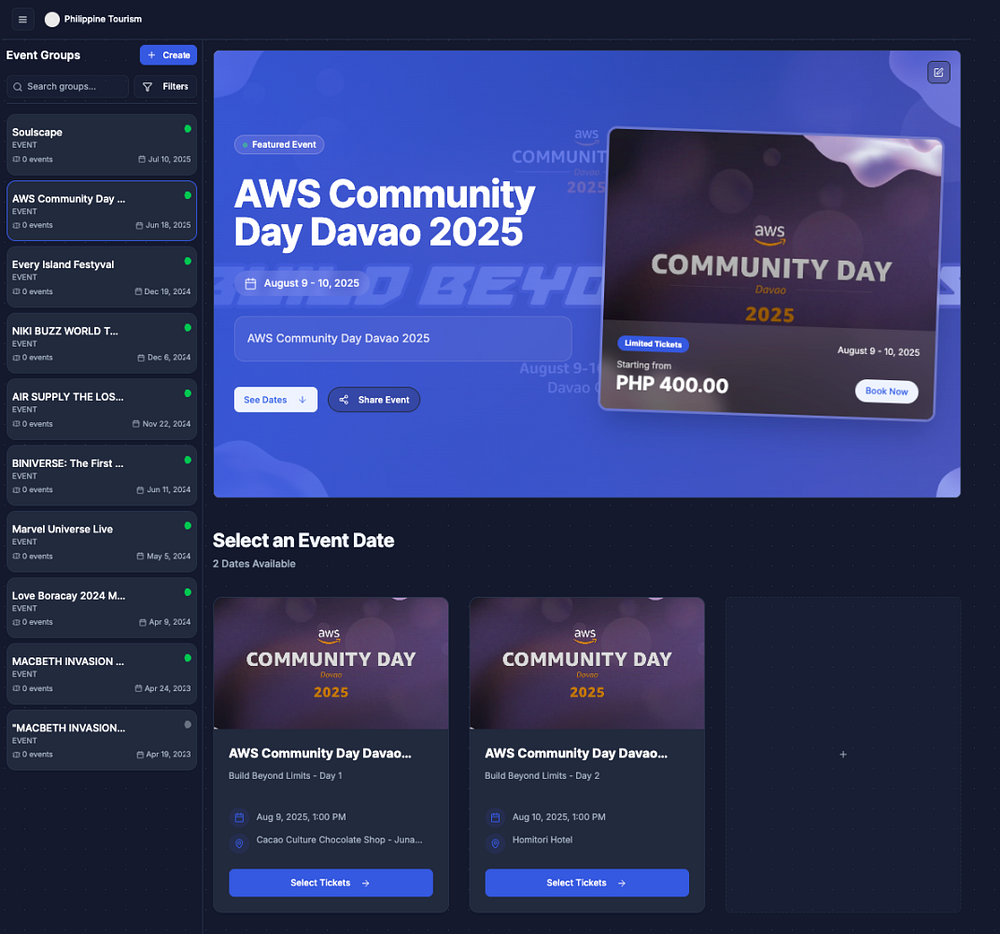Click the AWS Community Day Davao 2025 title
The width and height of the screenshot is (1000, 934).
(385, 212)
